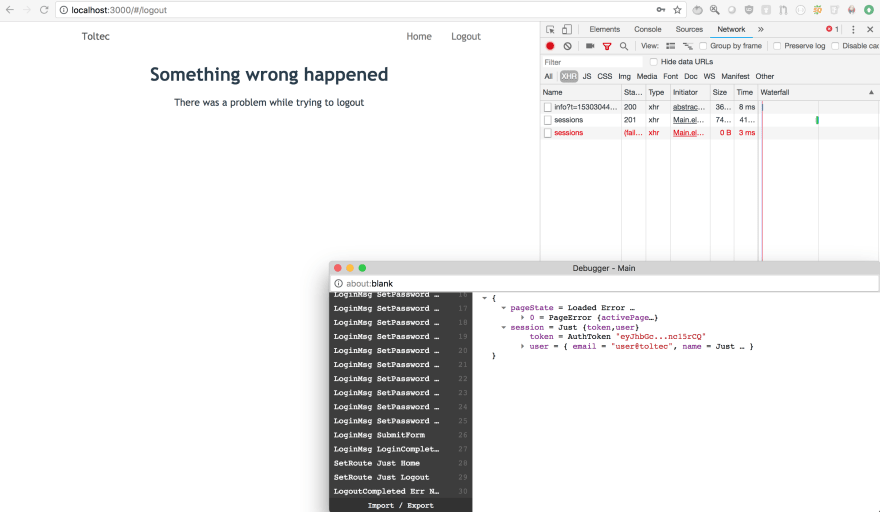Show more DevTools tabs via chevrons
The width and height of the screenshot is (880, 512).
pyautogui.click(x=760, y=29)
